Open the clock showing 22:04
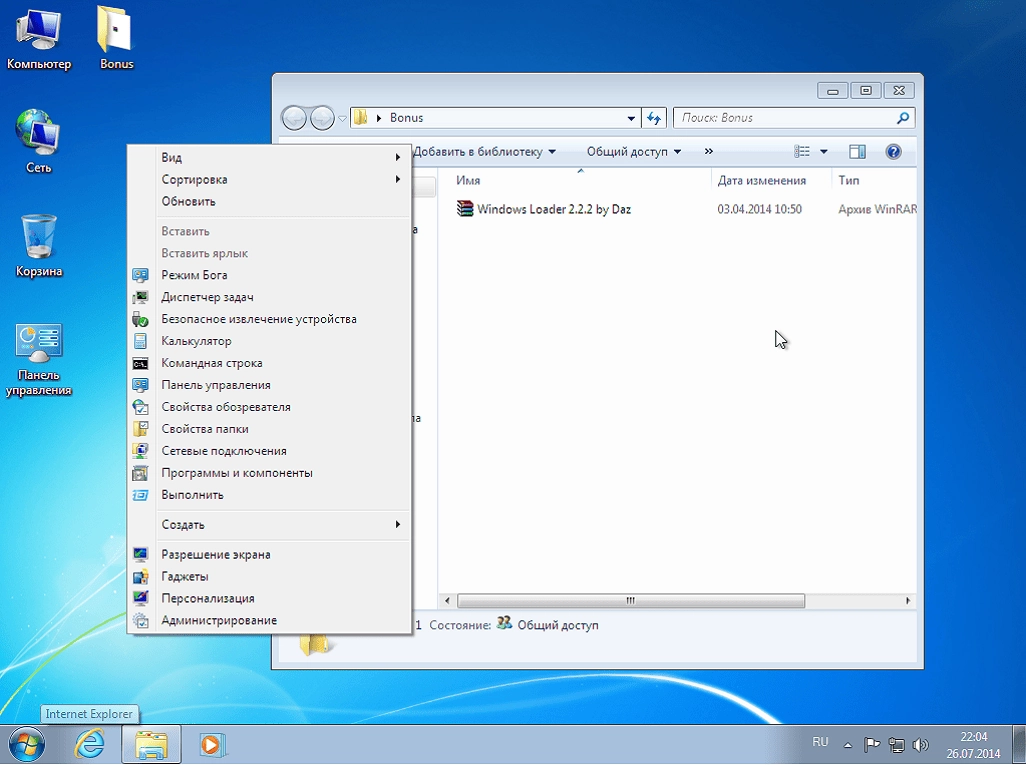The height and width of the screenshot is (765, 1026). [x=973, y=745]
